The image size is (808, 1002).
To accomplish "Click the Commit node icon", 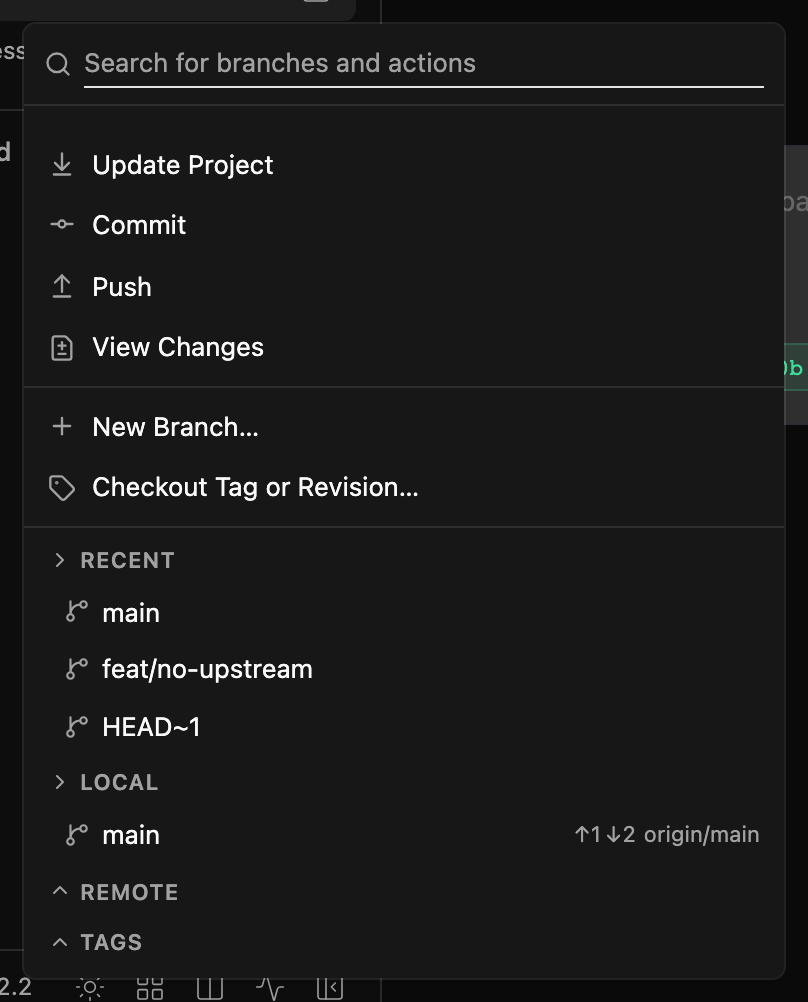I will (x=62, y=224).
